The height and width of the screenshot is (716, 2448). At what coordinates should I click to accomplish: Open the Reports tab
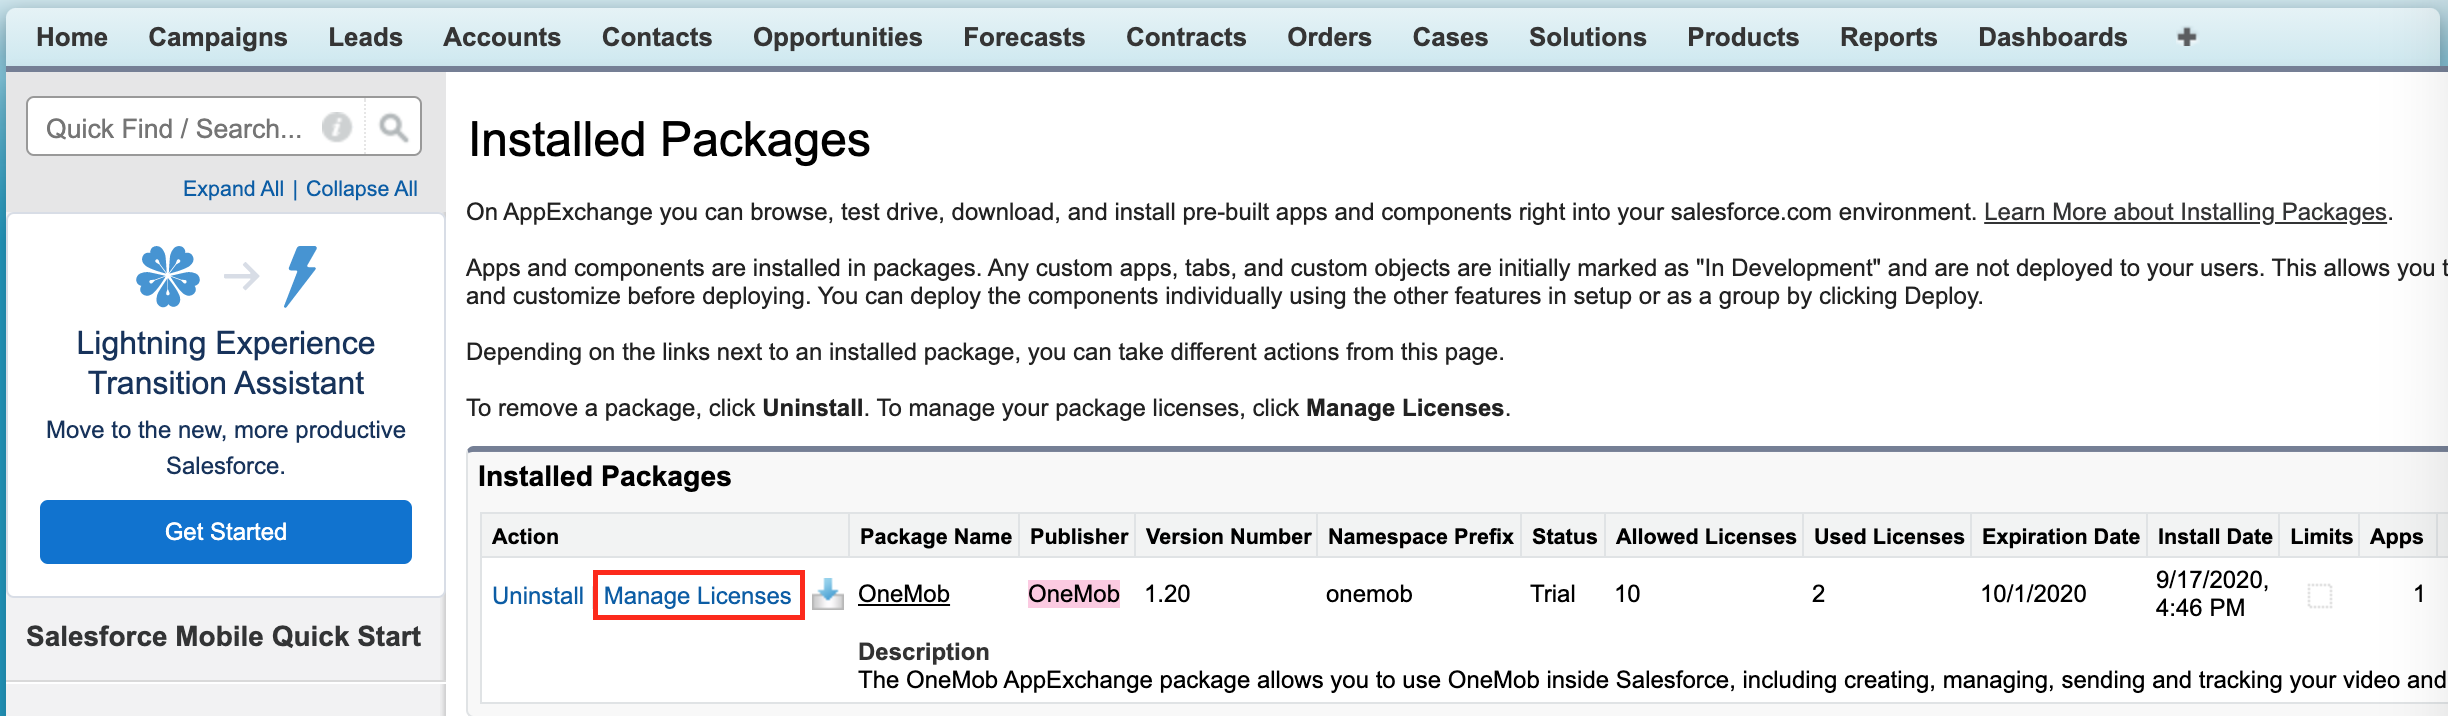(x=1889, y=37)
